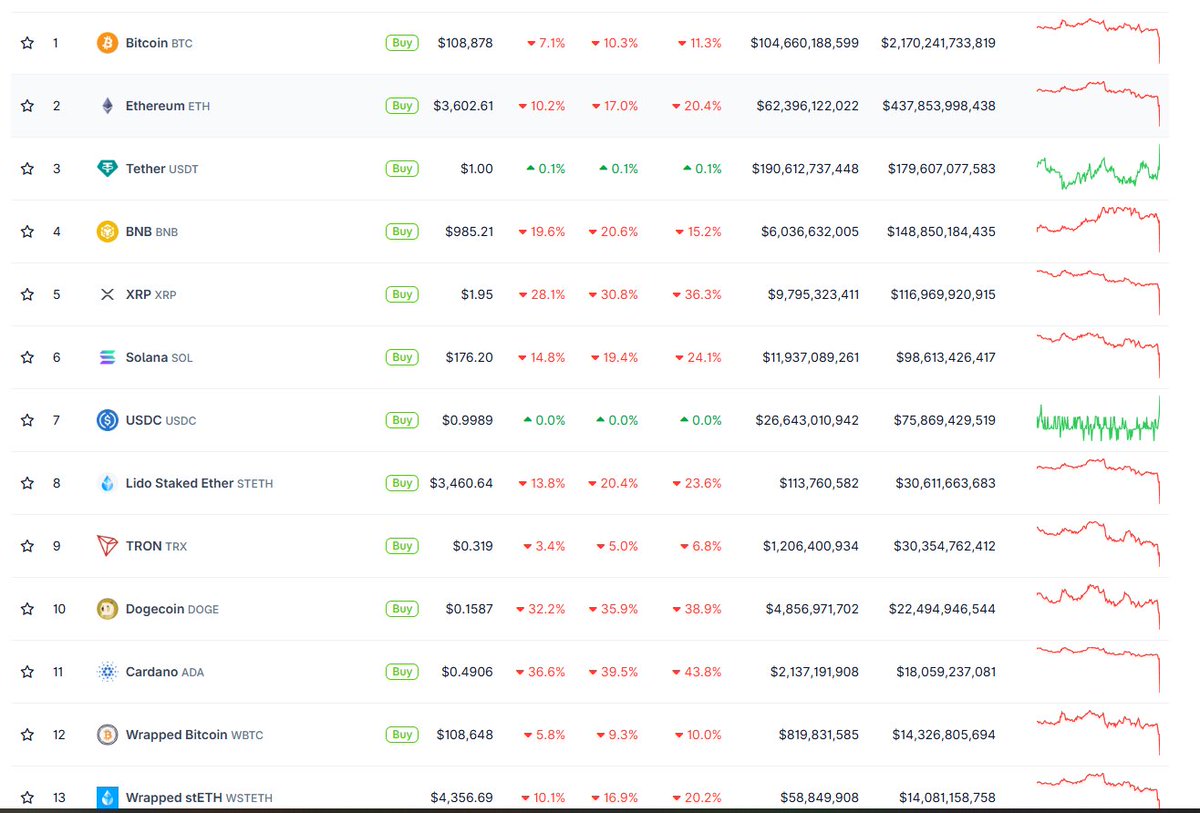Open the Bitcoin BTC coin page

coord(159,44)
